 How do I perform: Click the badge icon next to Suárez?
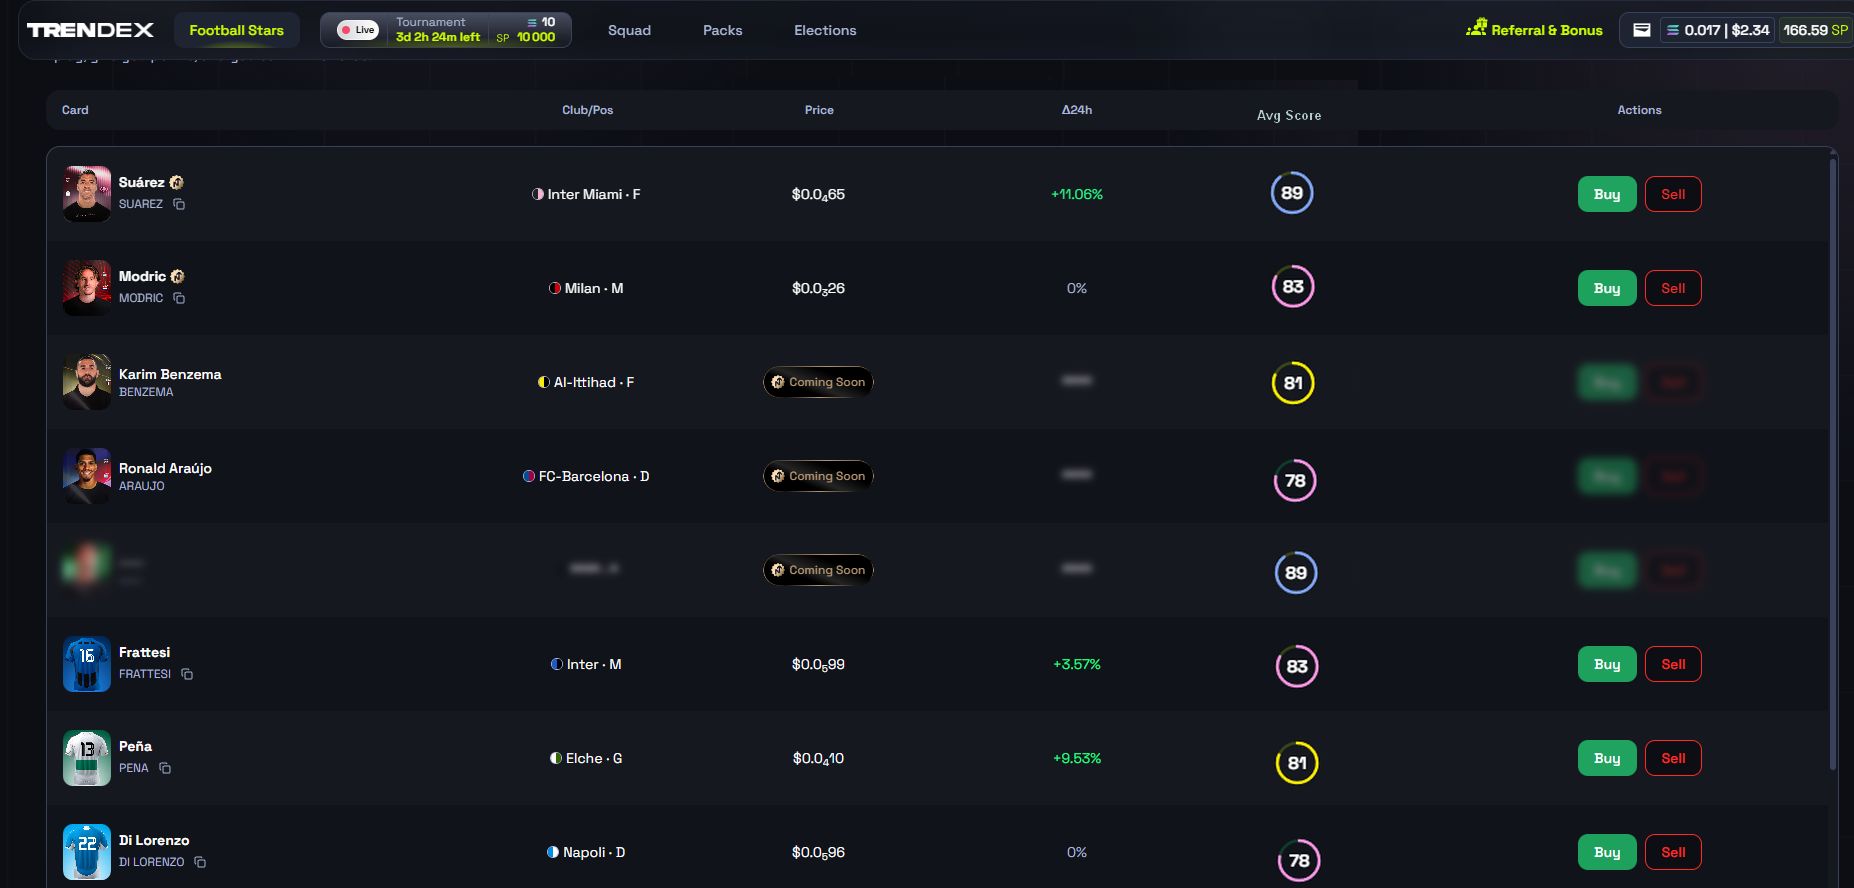point(177,182)
